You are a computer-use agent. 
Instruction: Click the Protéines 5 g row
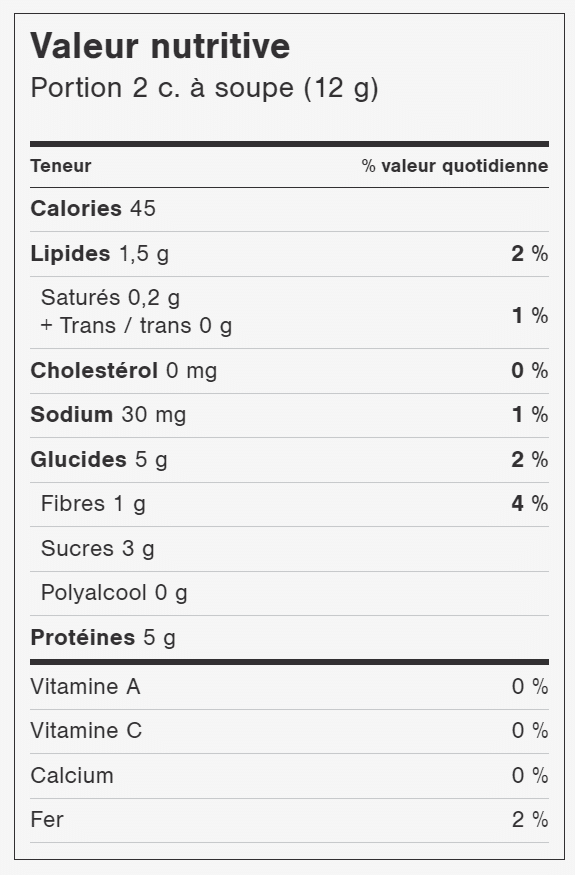(289, 638)
